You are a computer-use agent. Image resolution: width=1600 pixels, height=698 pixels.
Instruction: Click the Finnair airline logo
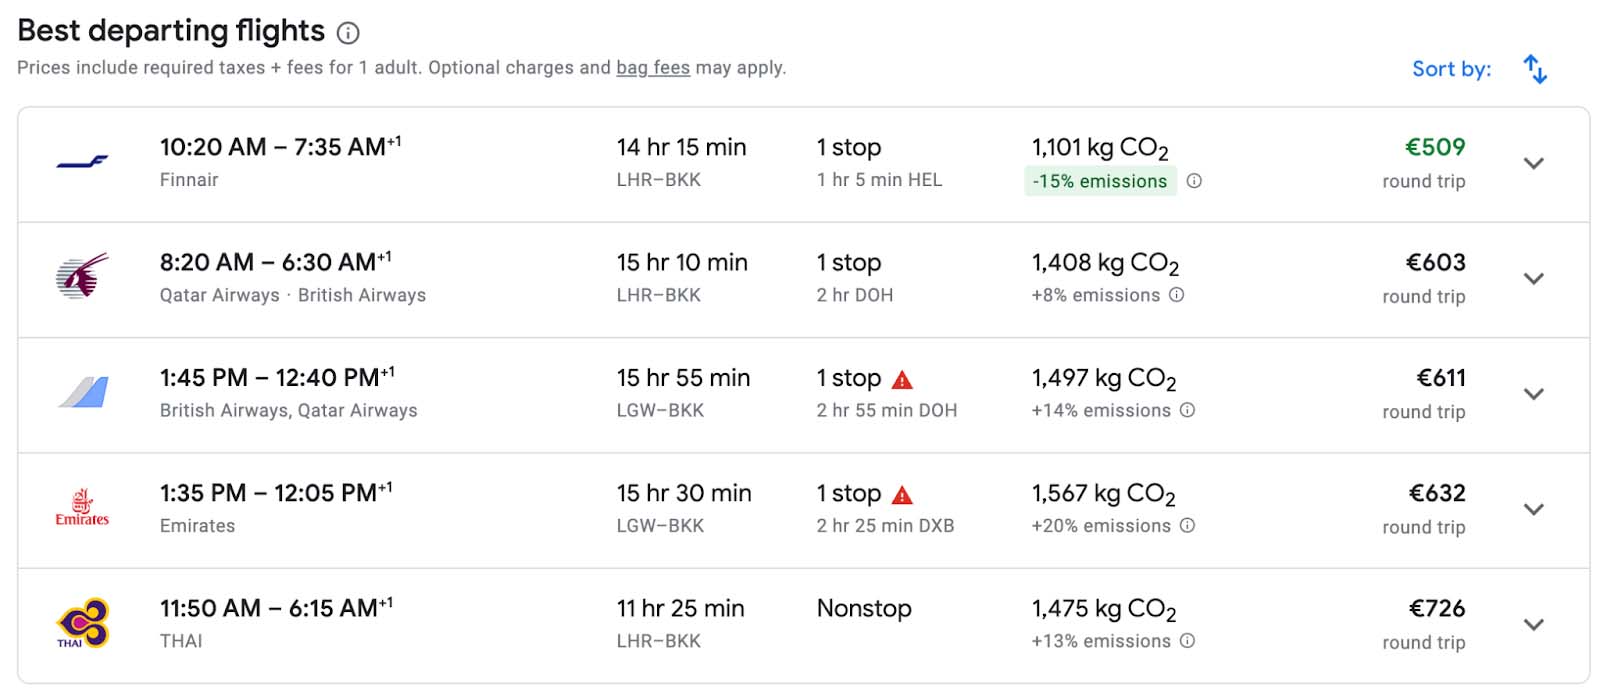pos(82,162)
